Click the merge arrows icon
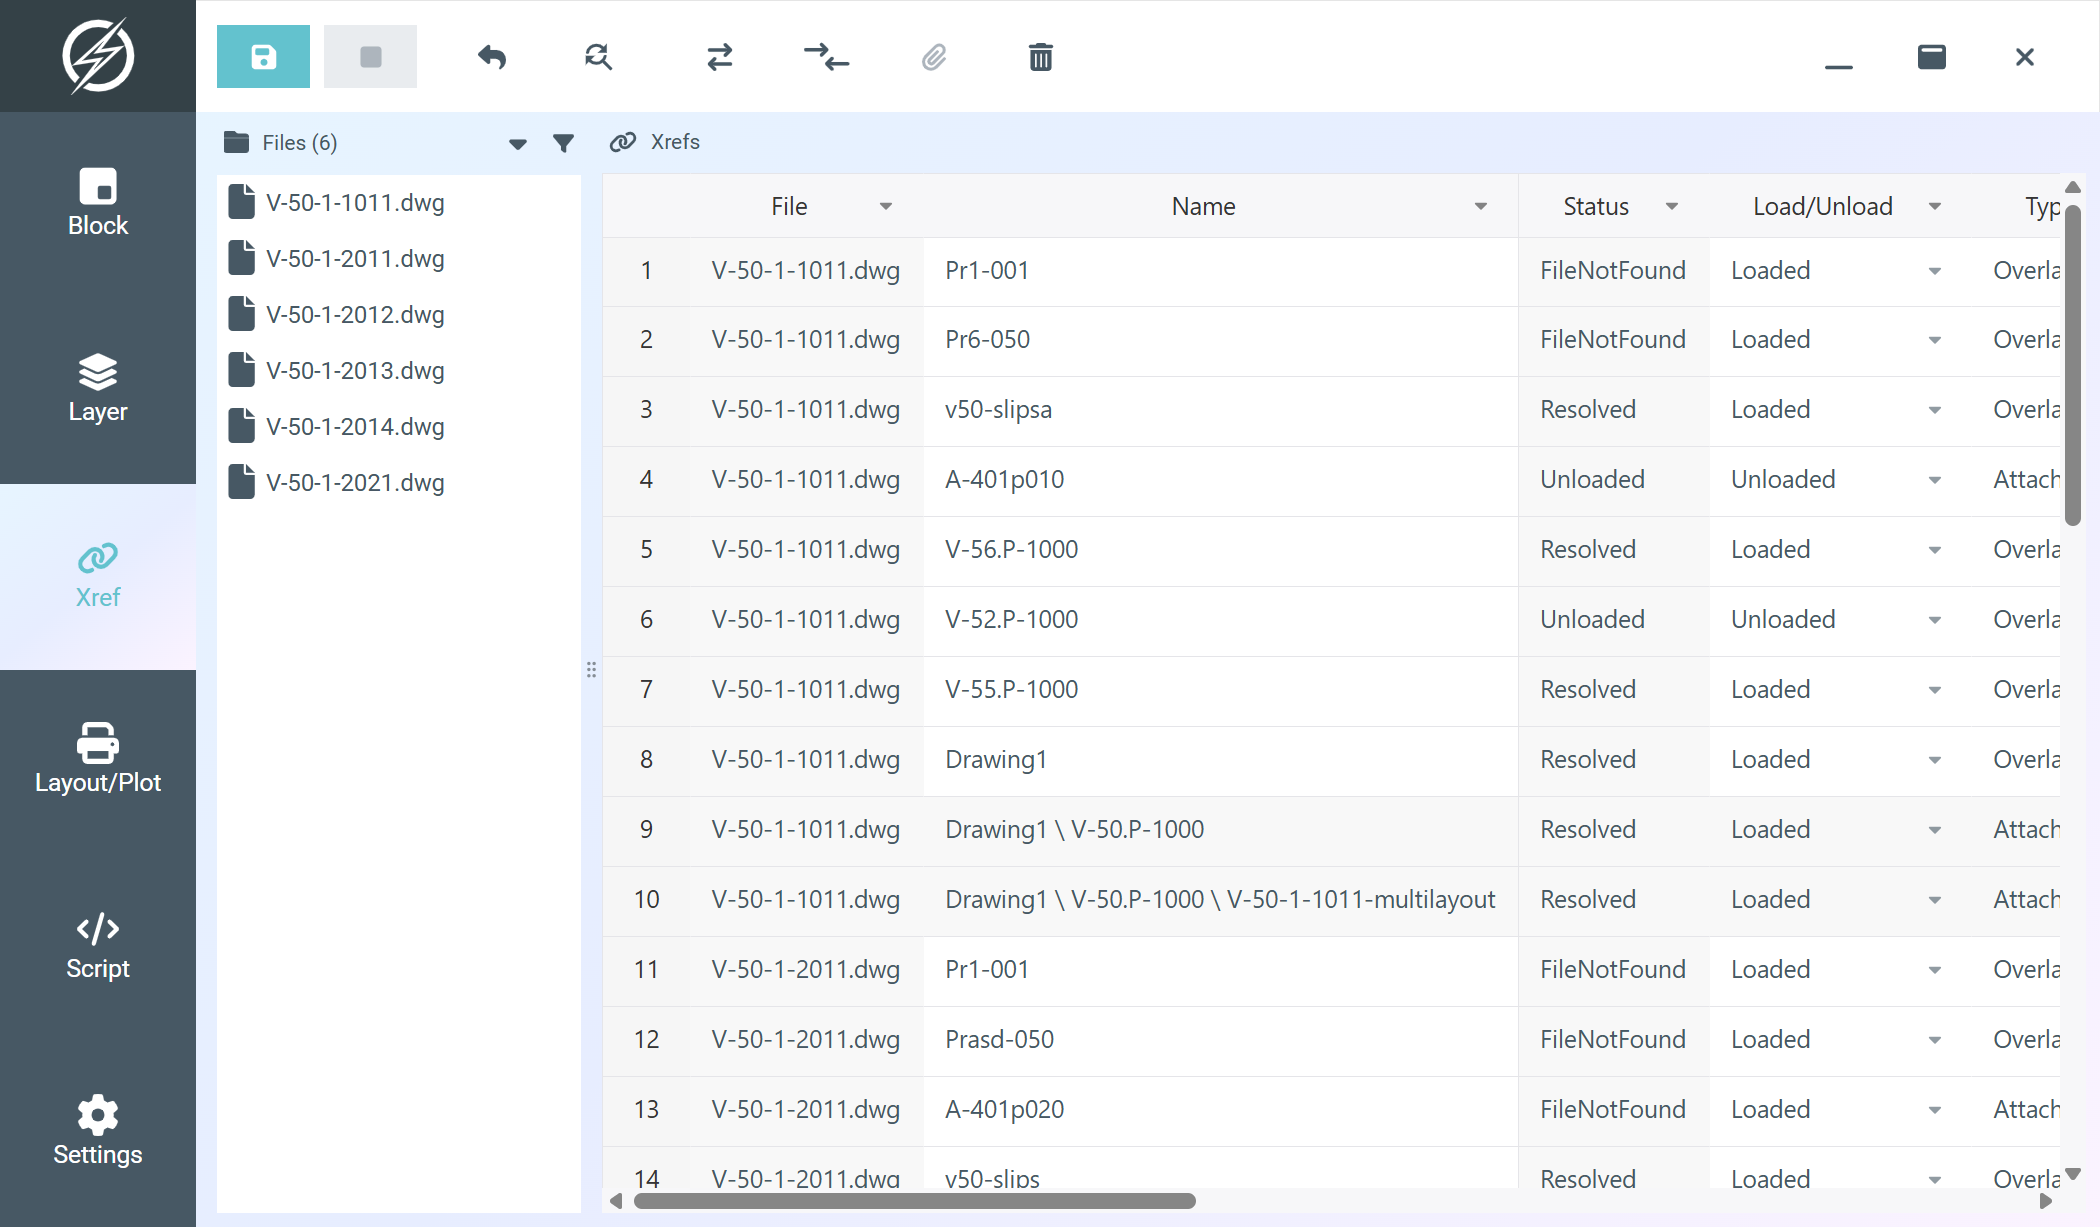The image size is (2100, 1227). [827, 57]
